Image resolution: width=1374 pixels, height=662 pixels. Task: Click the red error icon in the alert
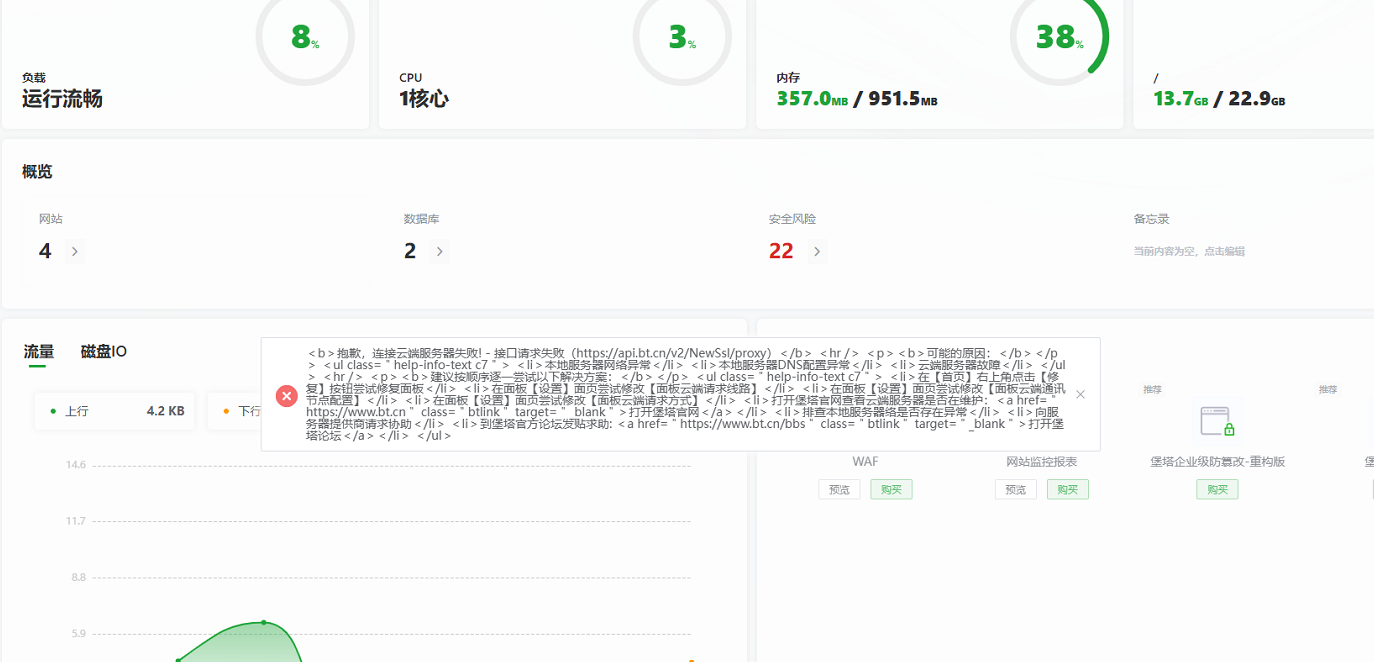(x=287, y=395)
